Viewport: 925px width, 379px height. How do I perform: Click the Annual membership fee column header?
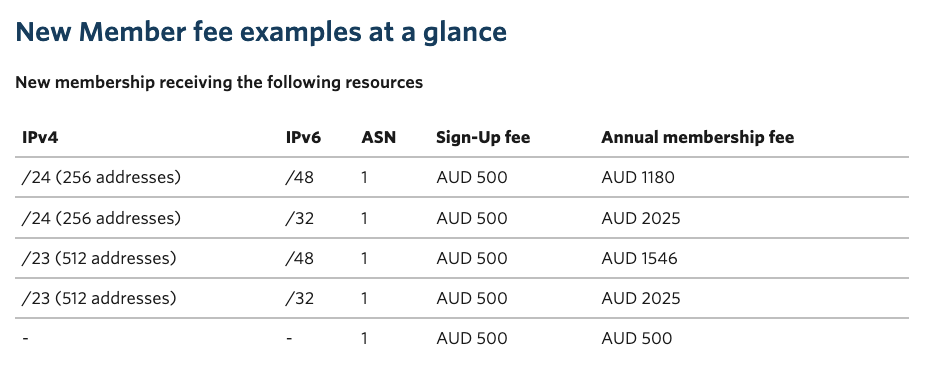[x=697, y=138]
